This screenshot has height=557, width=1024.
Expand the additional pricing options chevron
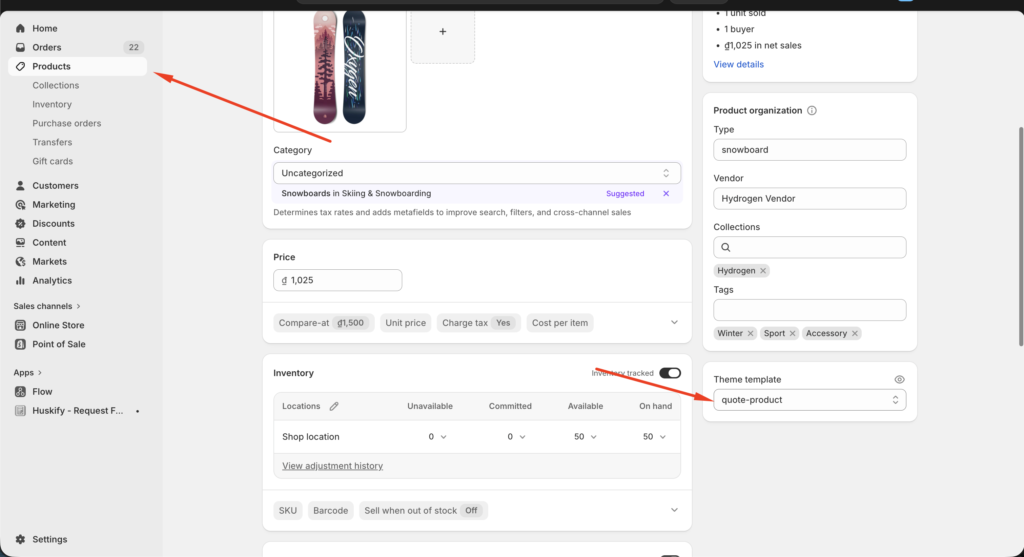pos(674,323)
